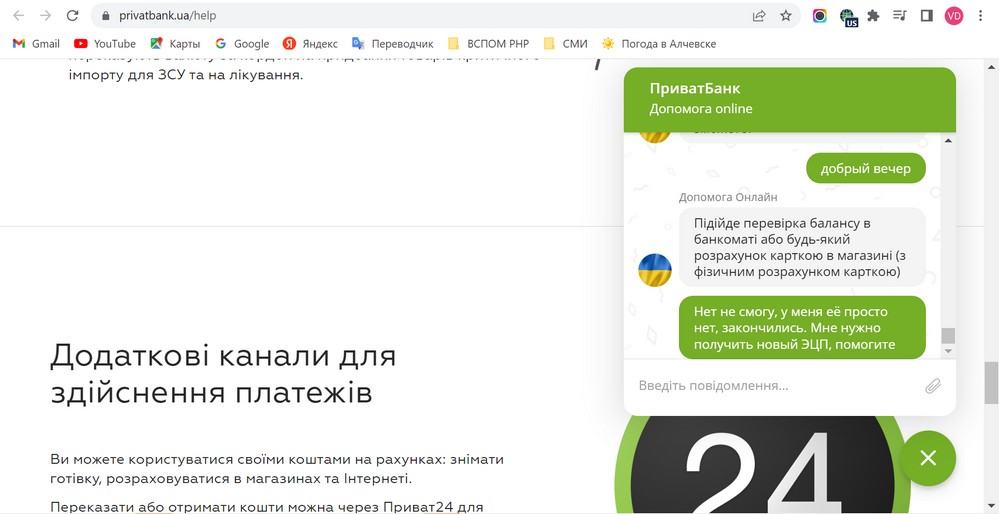Viewport: 999px width, 514px height.
Task: Click the ПриватБанк chat header title
Action: point(694,89)
